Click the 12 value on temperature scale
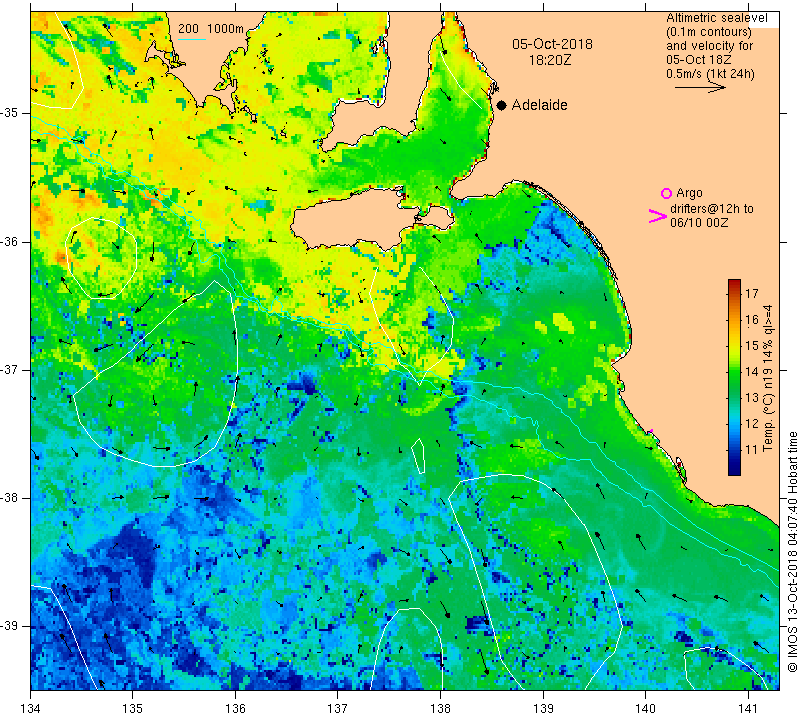800x720 pixels. click(x=752, y=424)
